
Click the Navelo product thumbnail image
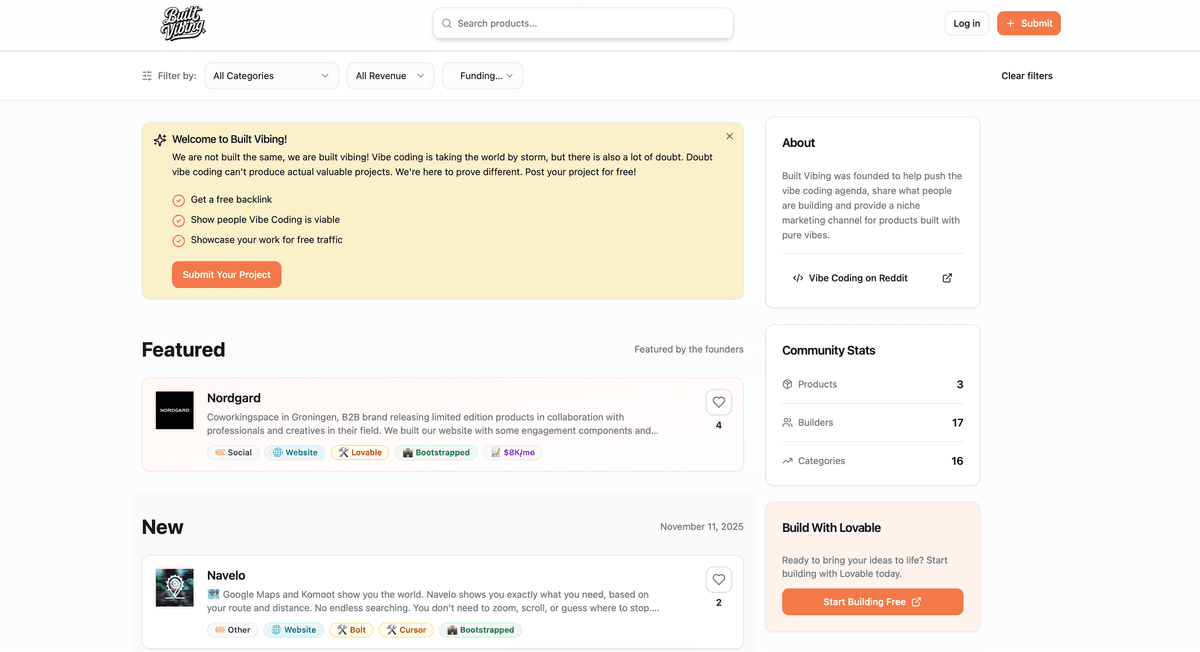point(175,587)
